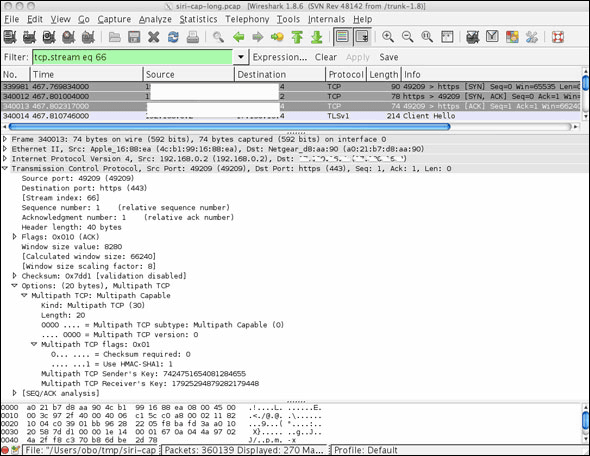
Task: Close capture file X icon
Action: pyautogui.click(x=154, y=37)
